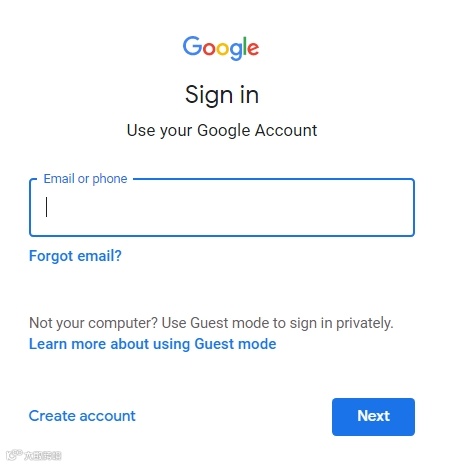Screen dimensions: 453x466
Task: Click the blue capital G in logo
Action: (x=192, y=46)
